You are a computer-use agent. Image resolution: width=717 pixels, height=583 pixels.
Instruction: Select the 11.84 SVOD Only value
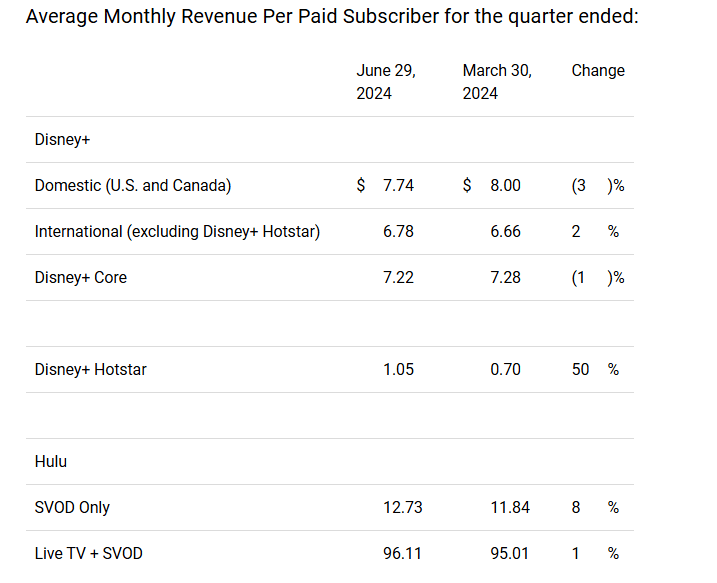point(509,507)
